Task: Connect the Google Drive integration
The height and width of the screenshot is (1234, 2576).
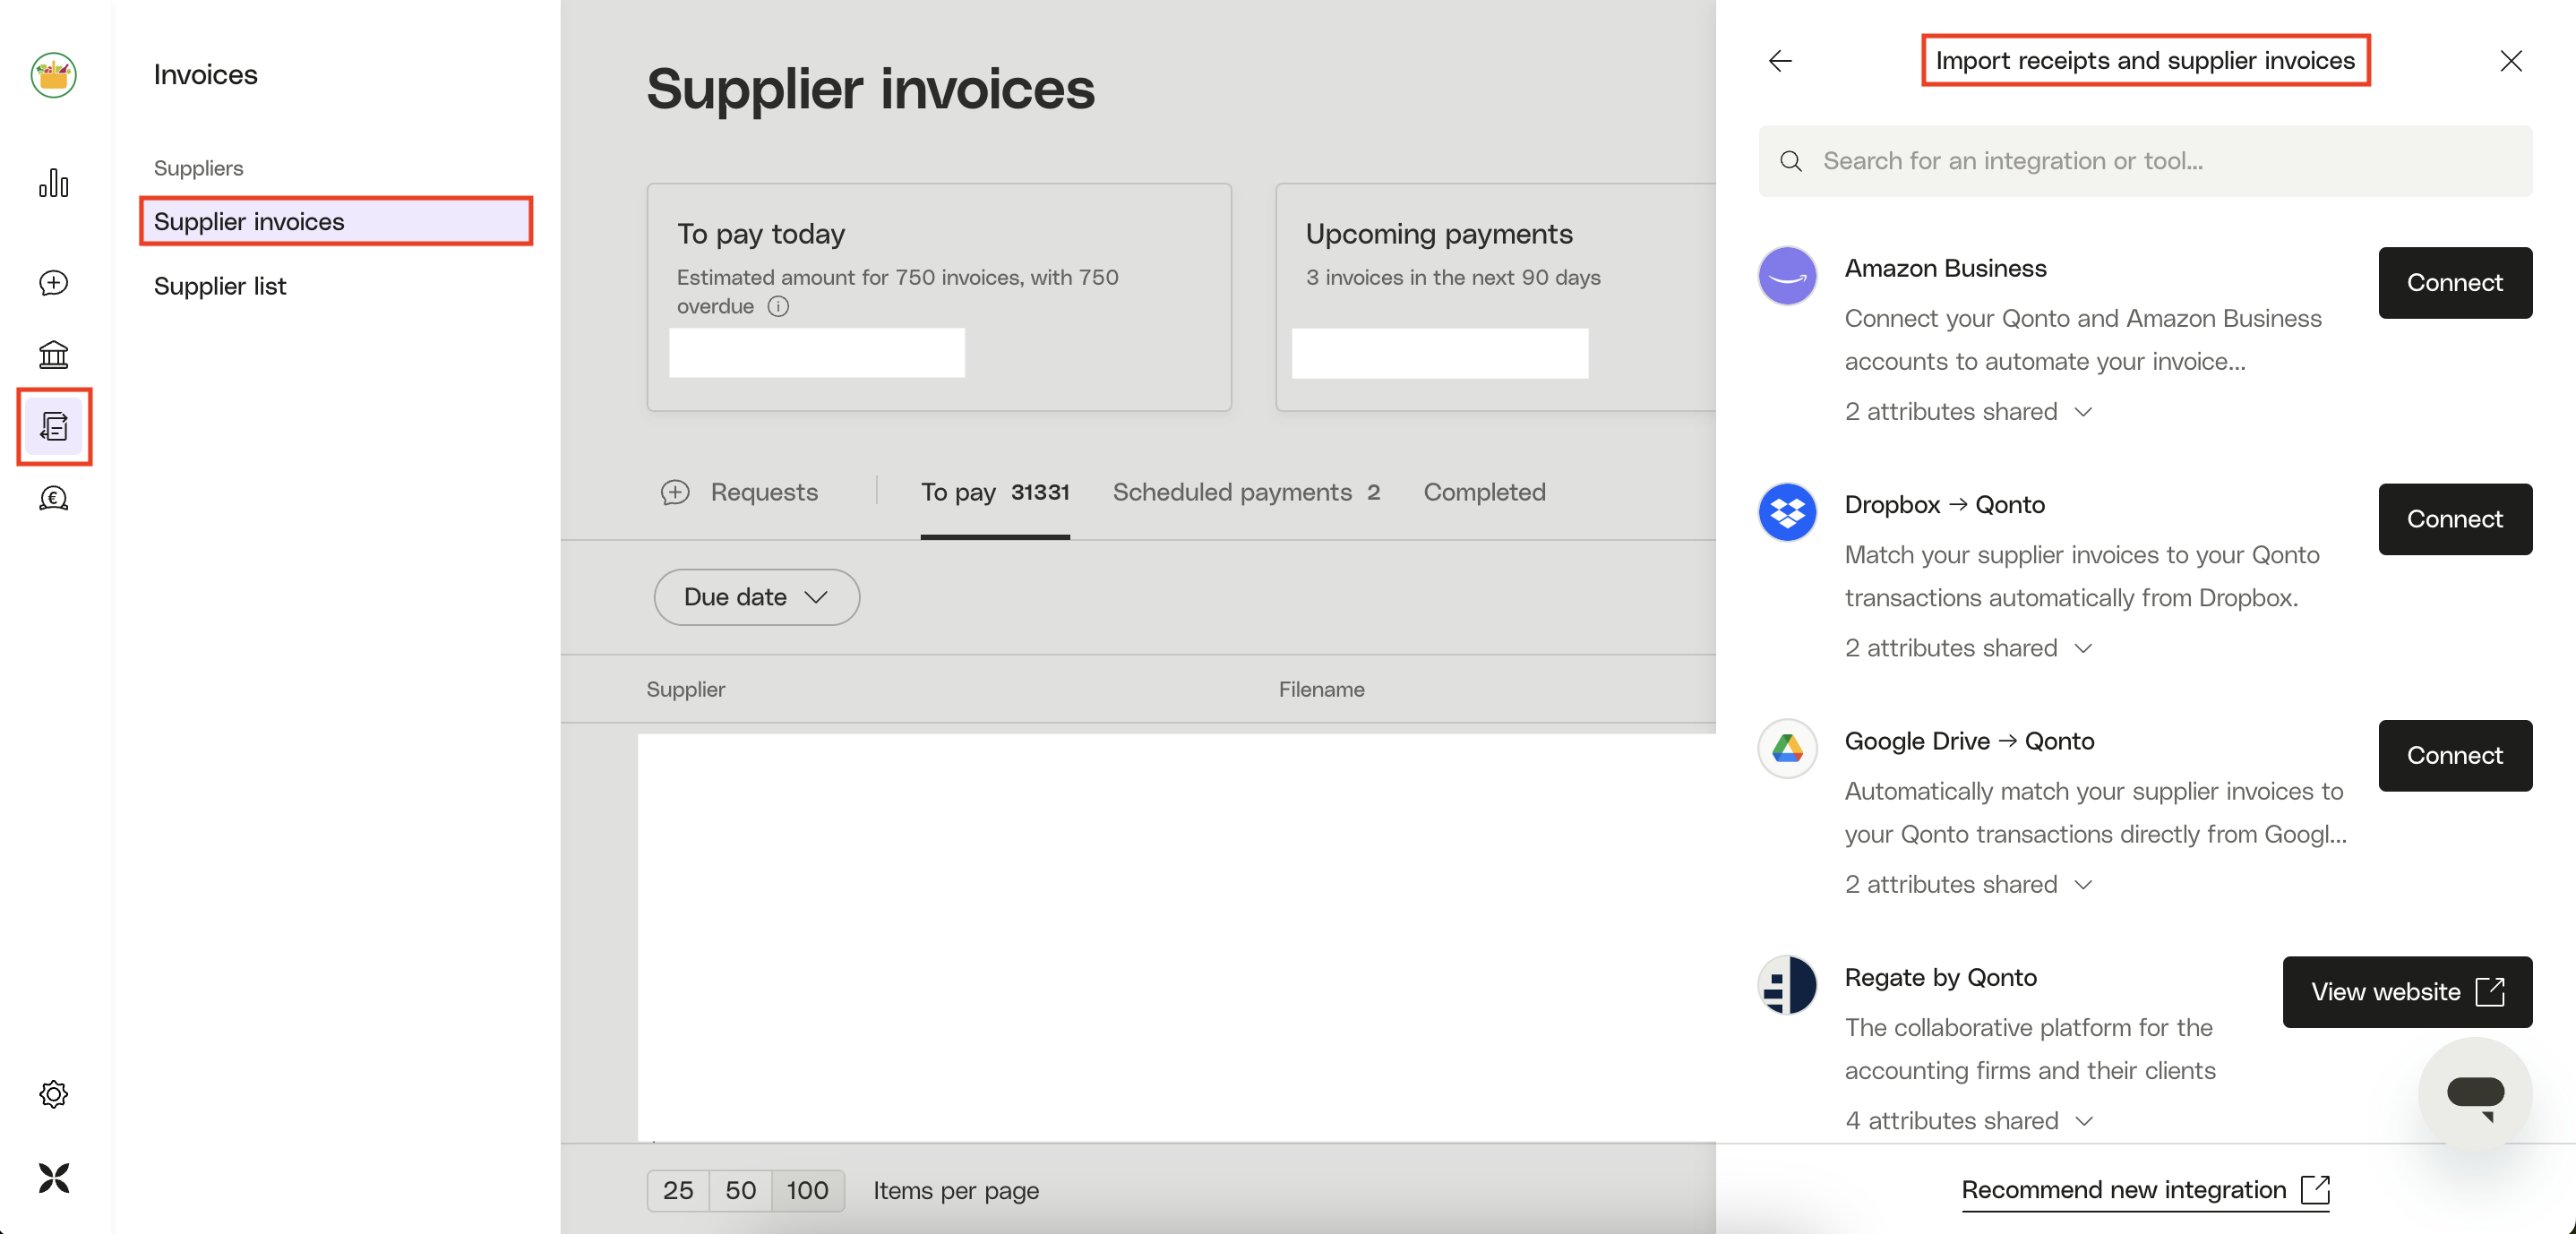Action: tap(2454, 756)
